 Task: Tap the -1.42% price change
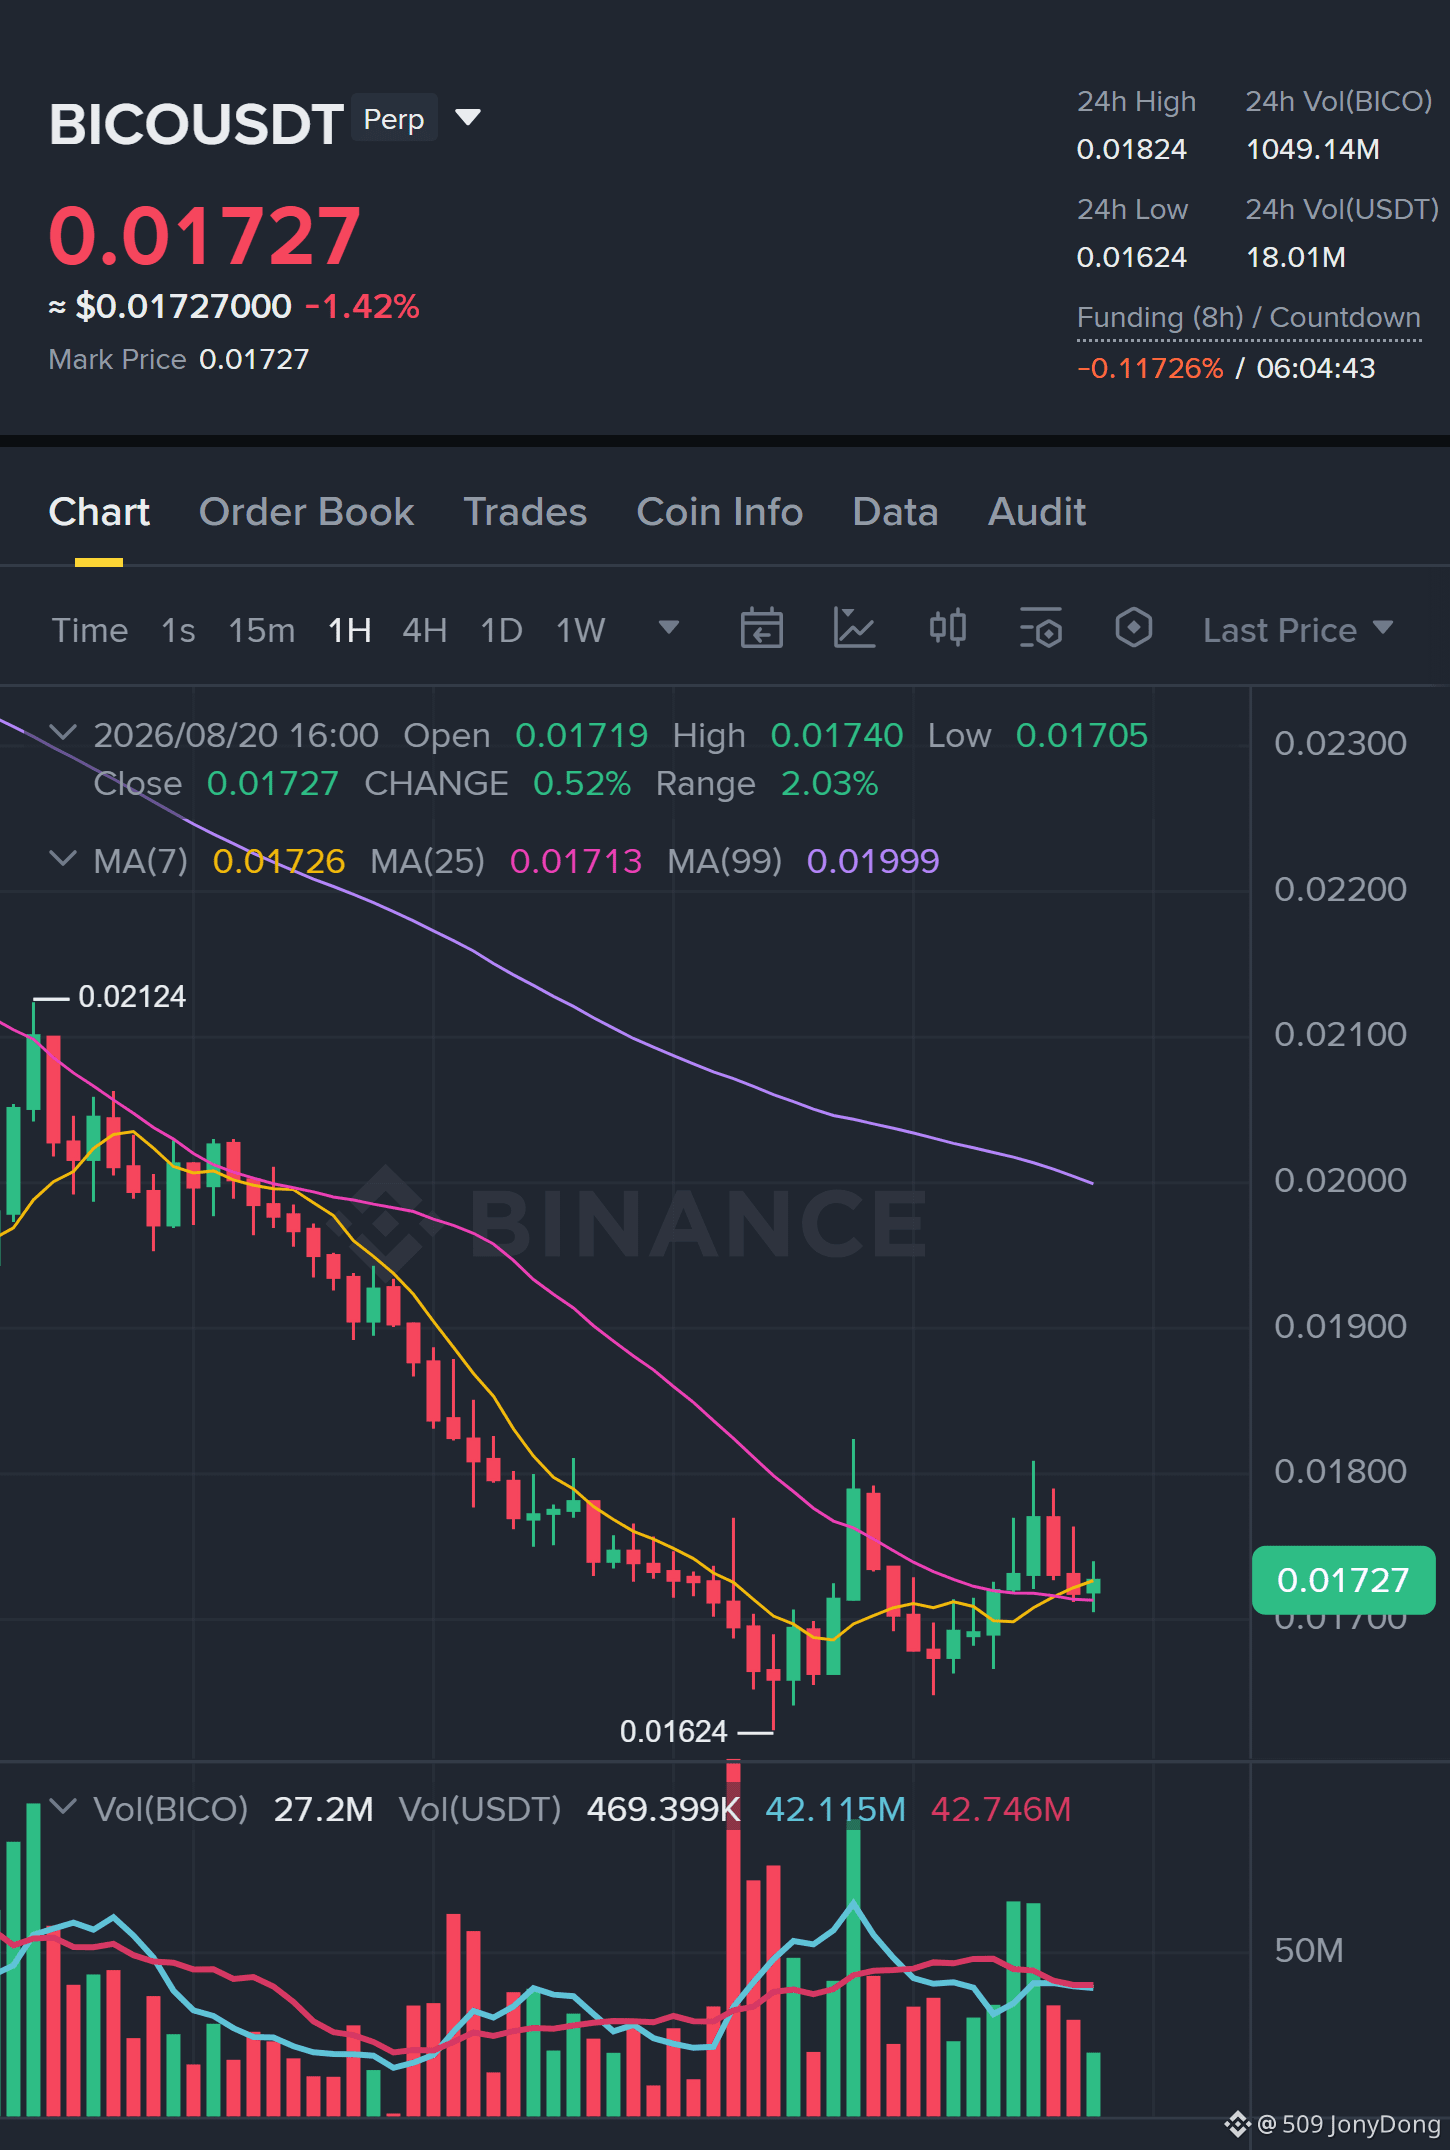coord(362,306)
